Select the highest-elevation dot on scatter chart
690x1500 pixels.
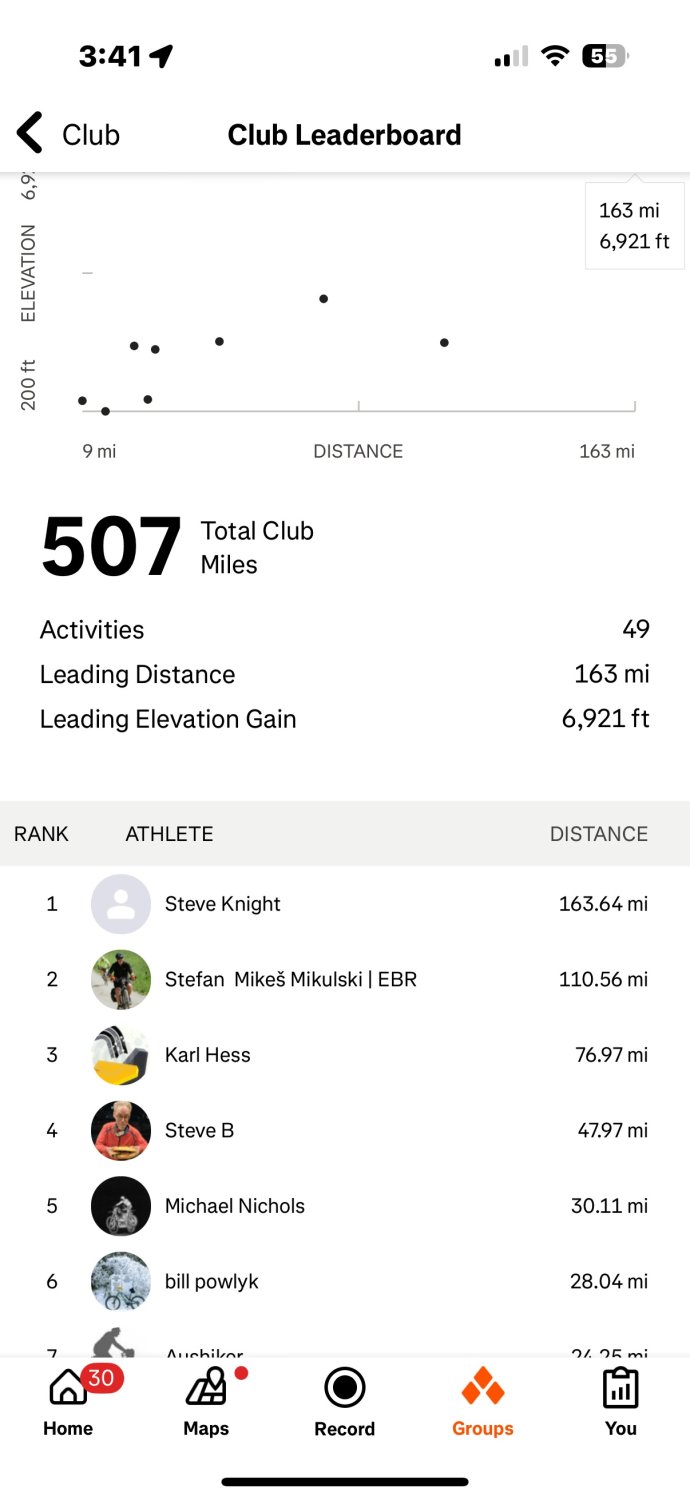click(324, 299)
